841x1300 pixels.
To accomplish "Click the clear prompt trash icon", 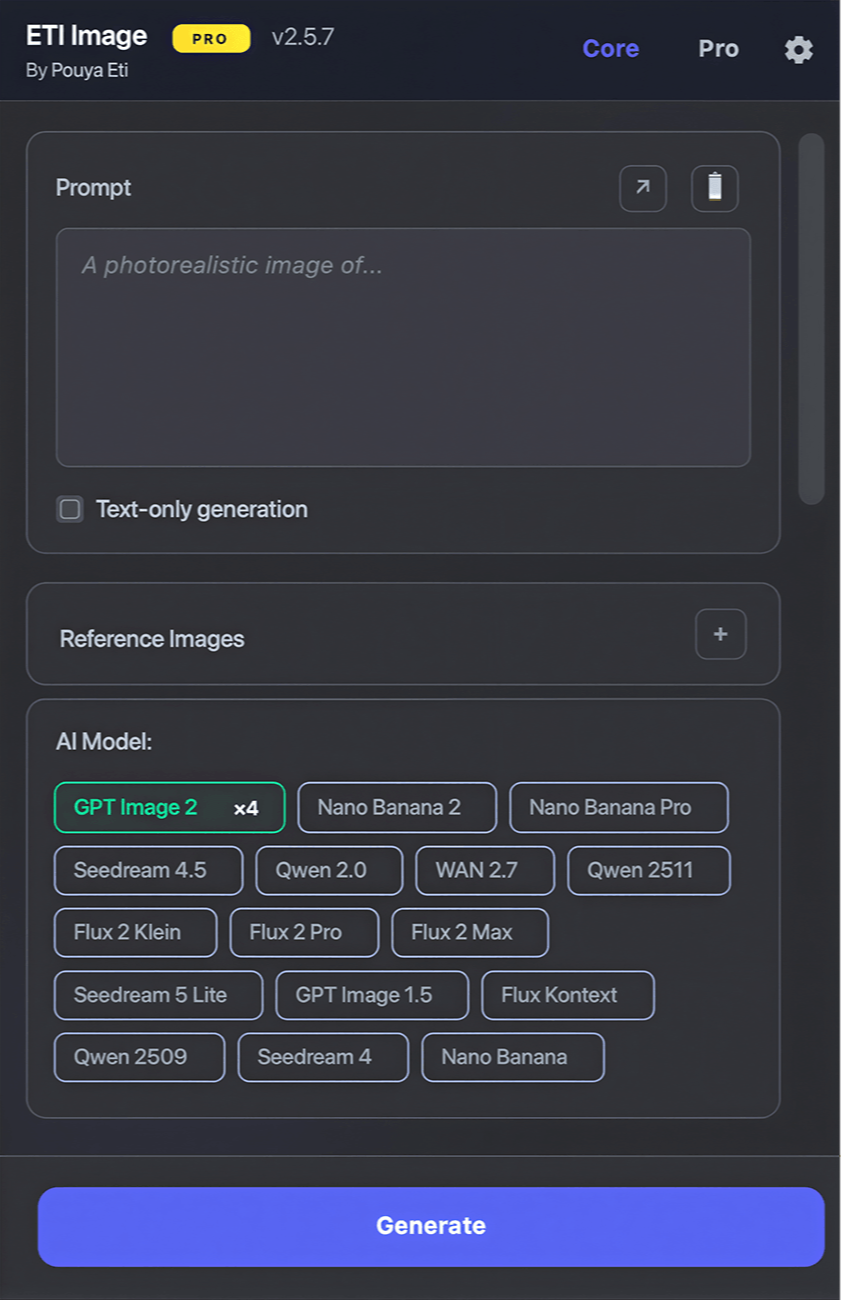I will 715,188.
